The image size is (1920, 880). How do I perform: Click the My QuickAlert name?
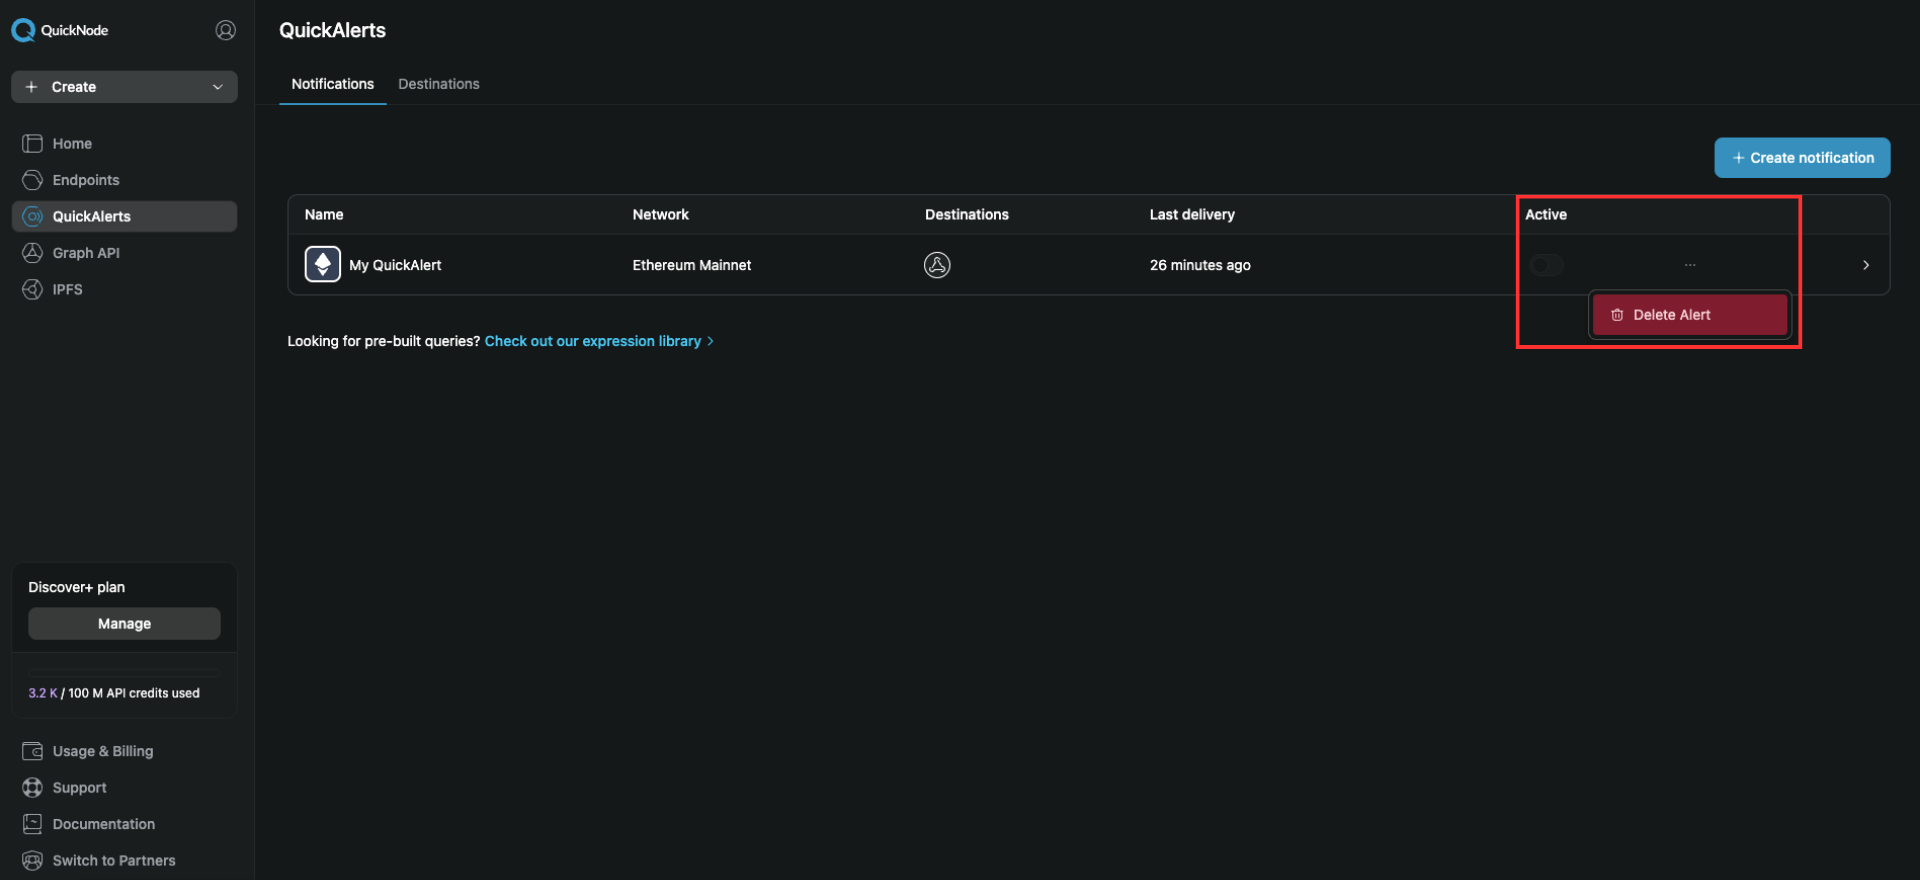[x=395, y=265]
